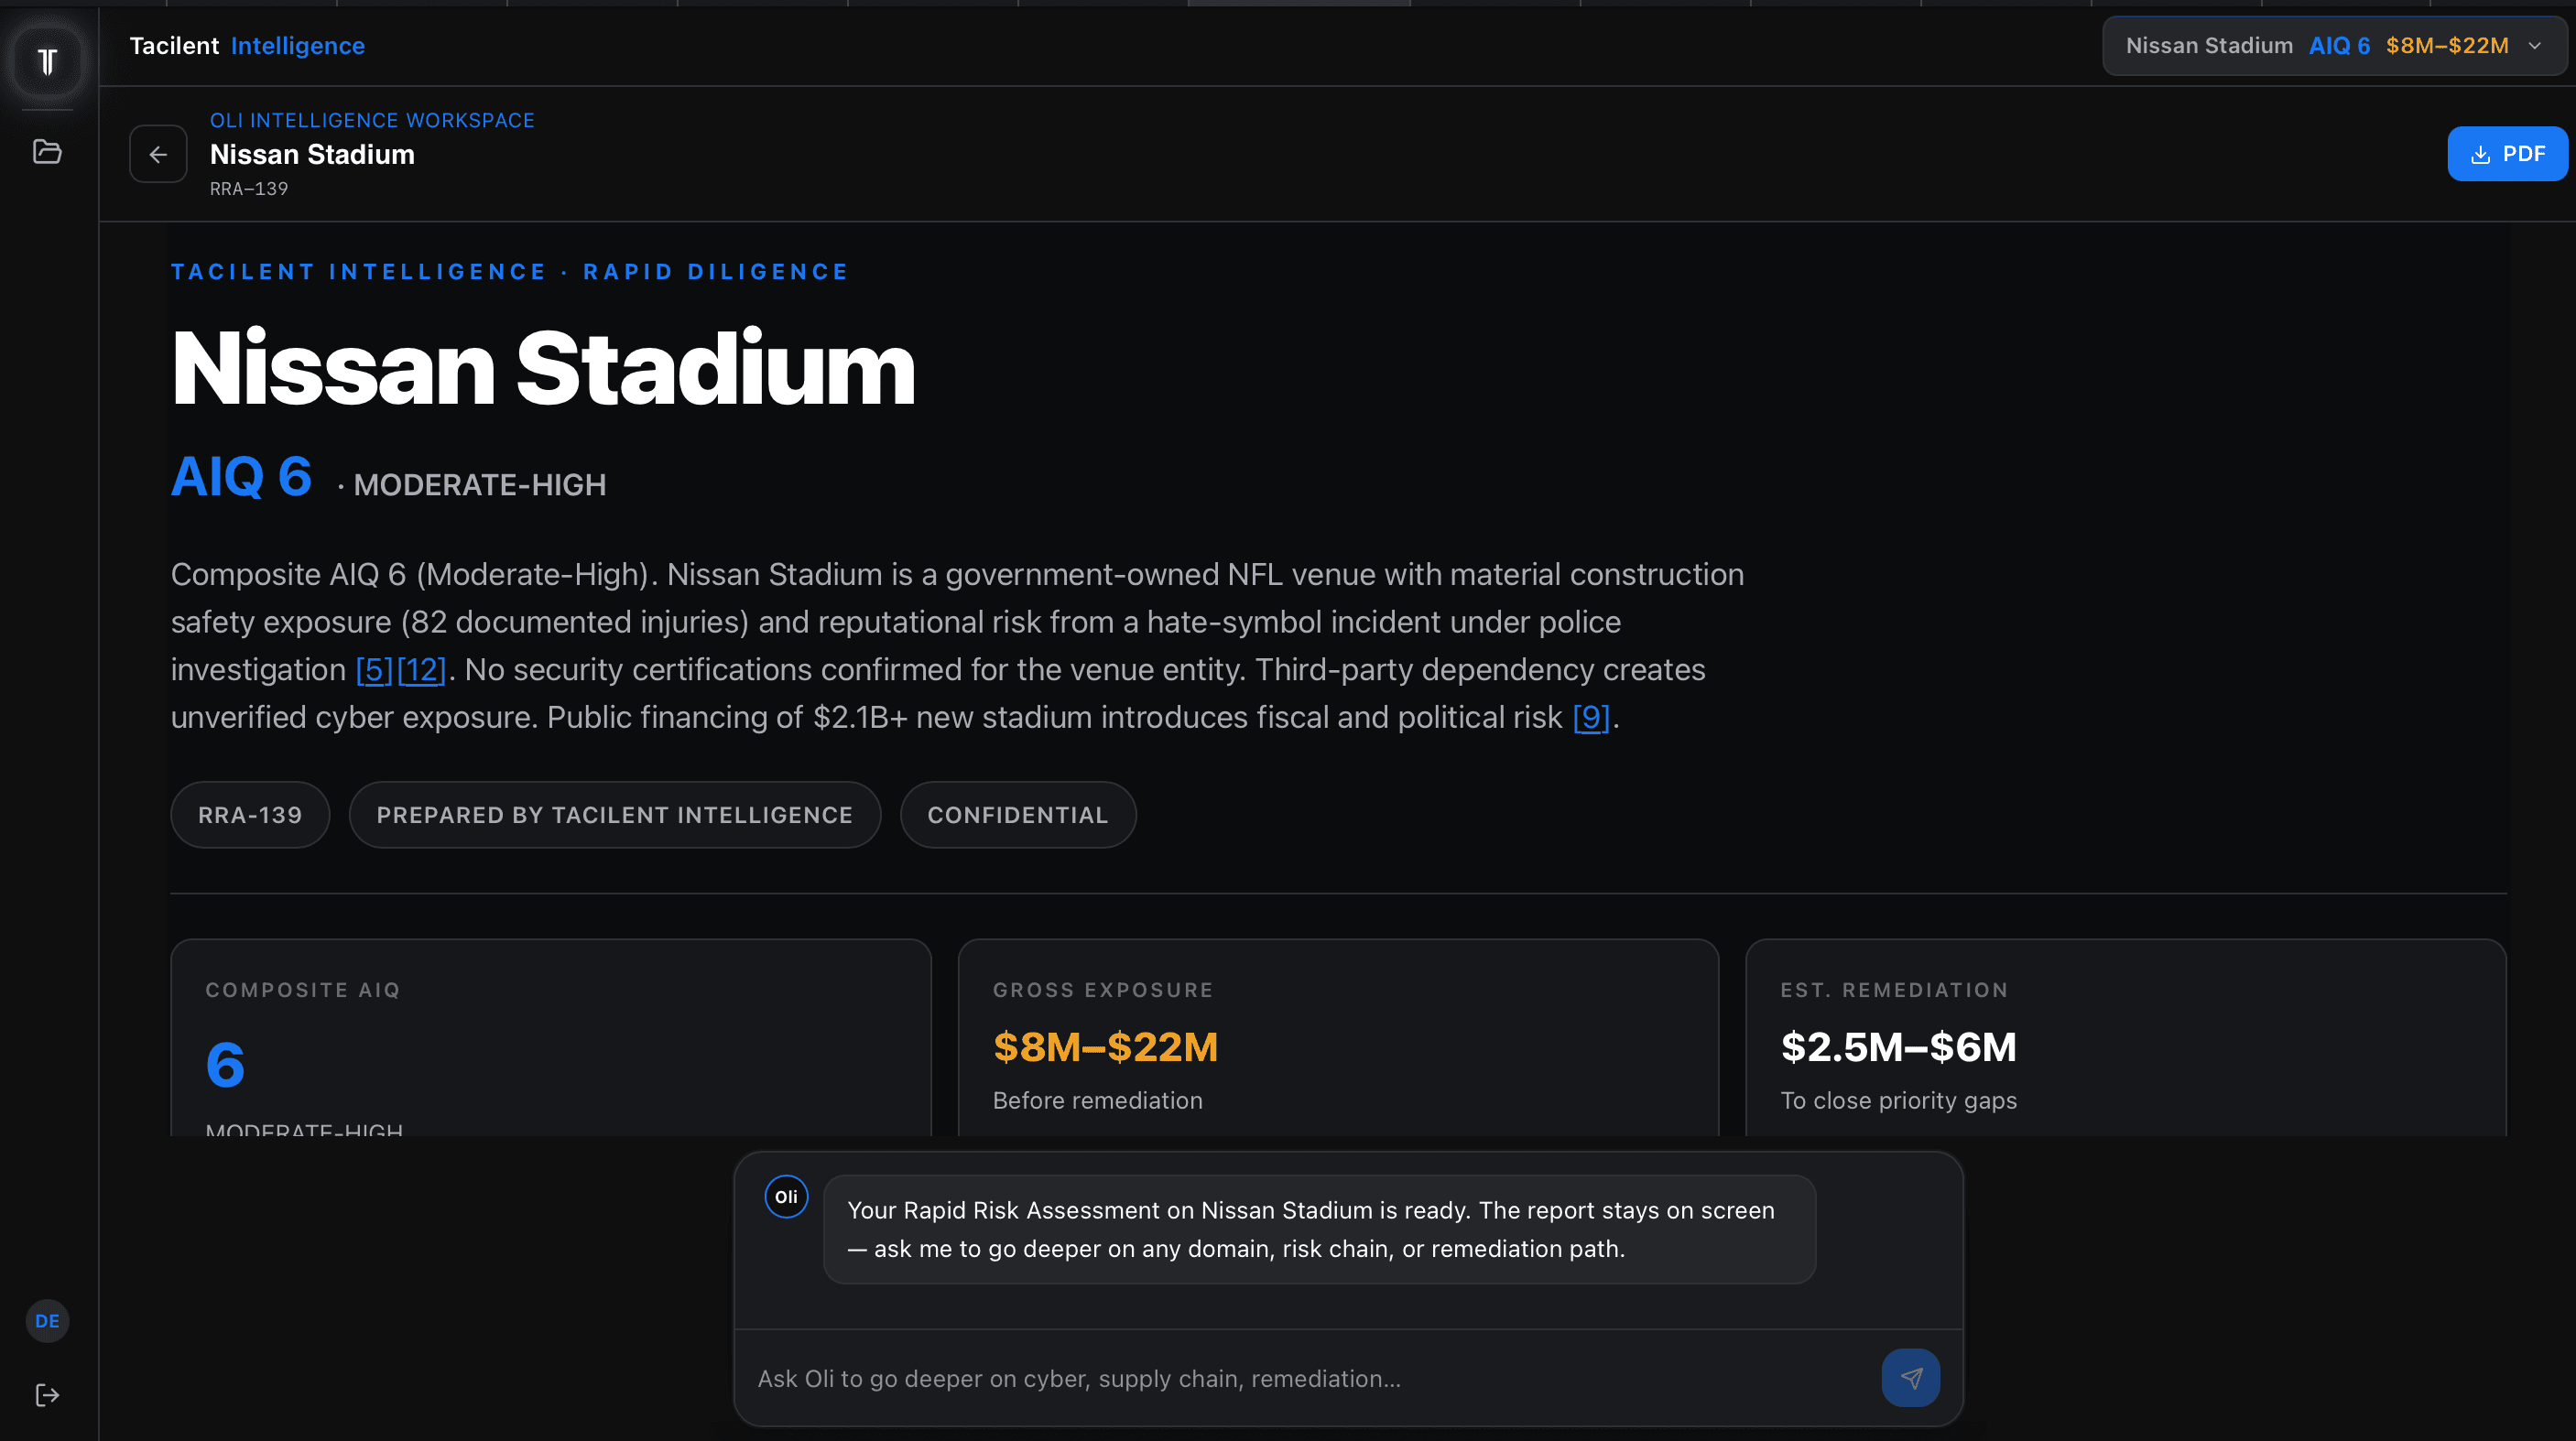This screenshot has height=1441, width=2576.
Task: Open the folder icon in sidebar
Action: coord(47,152)
